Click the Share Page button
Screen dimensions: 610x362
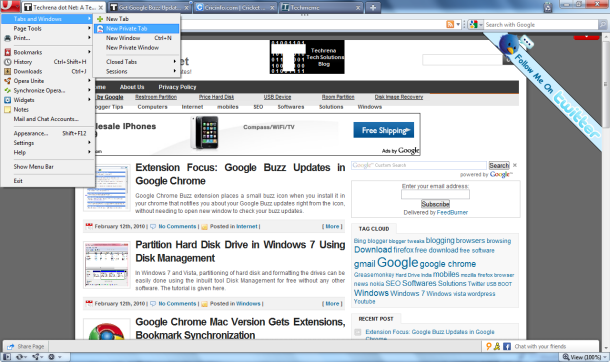[26, 346]
